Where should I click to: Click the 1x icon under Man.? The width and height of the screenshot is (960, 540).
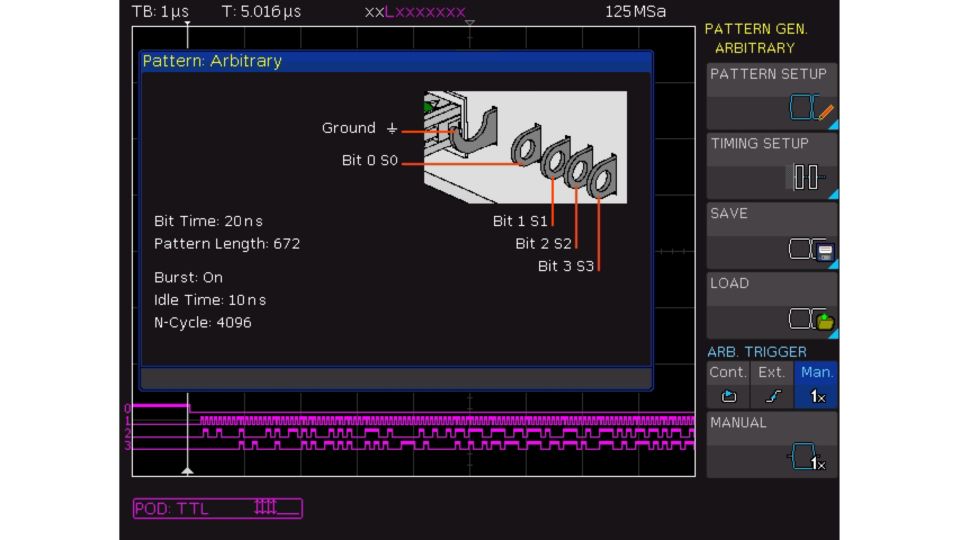(x=818, y=396)
